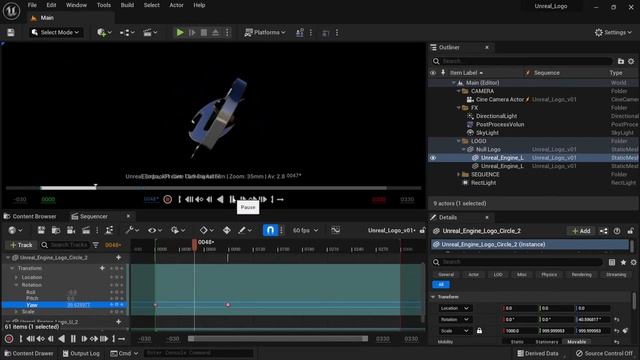Click the Sequencer auto-key diamond icon
The width and height of the screenshot is (640, 360).
click(x=227, y=231)
